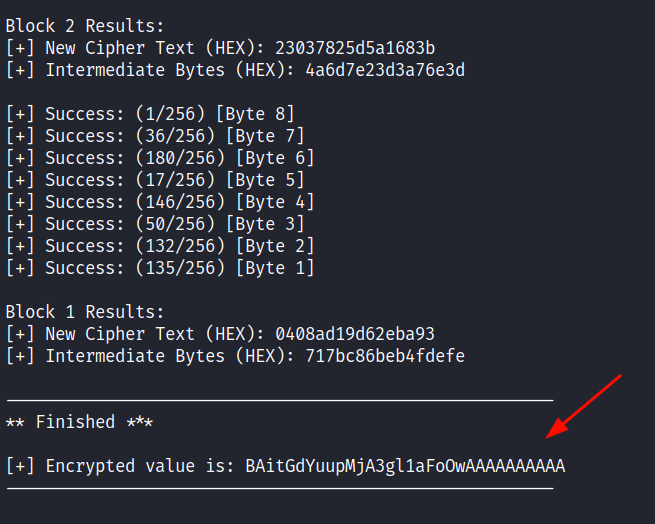The width and height of the screenshot is (655, 524).
Task: Click the Success (17/256) Byte 5 line
Action: [155, 180]
